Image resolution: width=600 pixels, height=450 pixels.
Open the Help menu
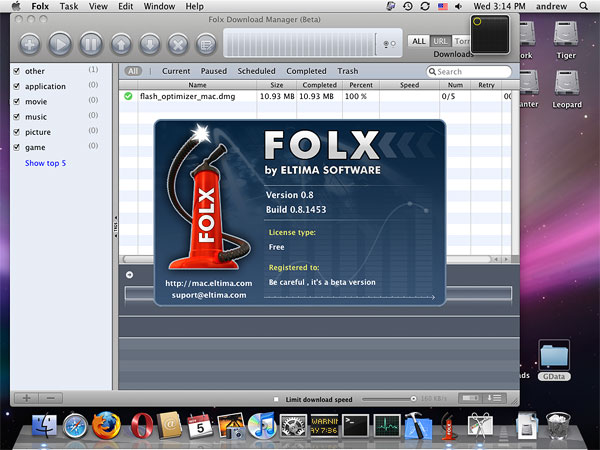195,6
